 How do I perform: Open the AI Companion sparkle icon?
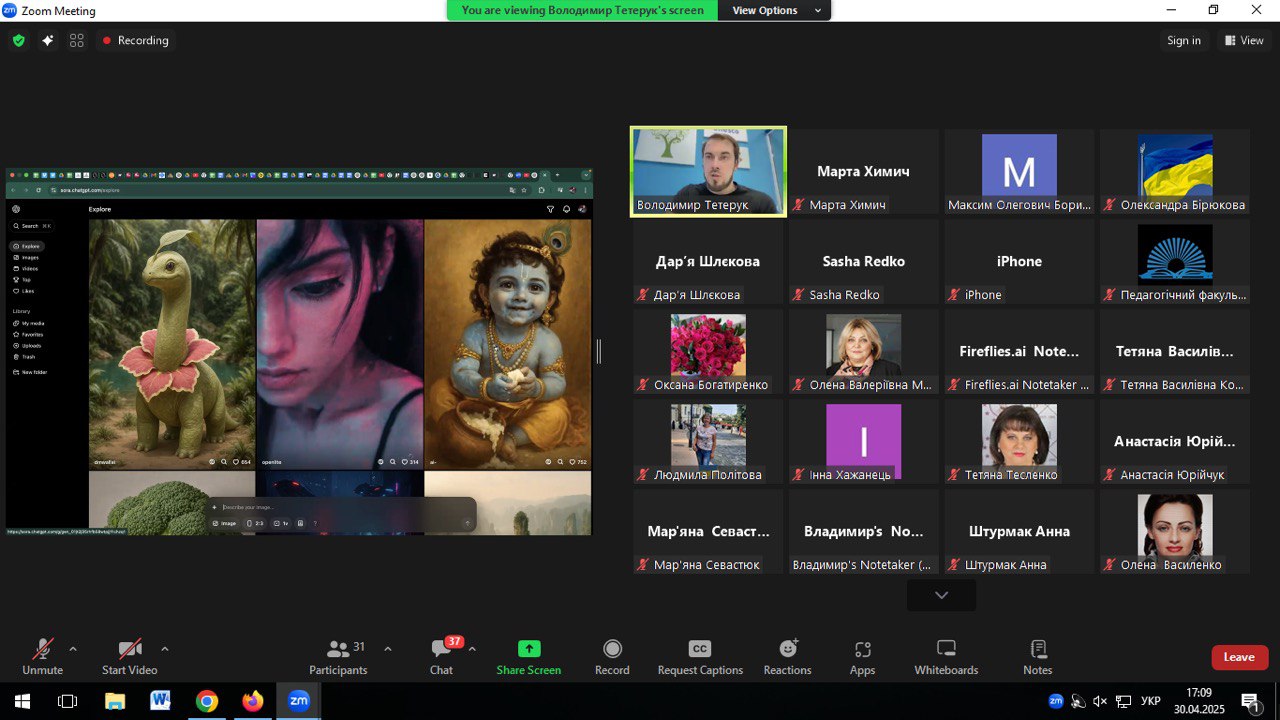47,41
